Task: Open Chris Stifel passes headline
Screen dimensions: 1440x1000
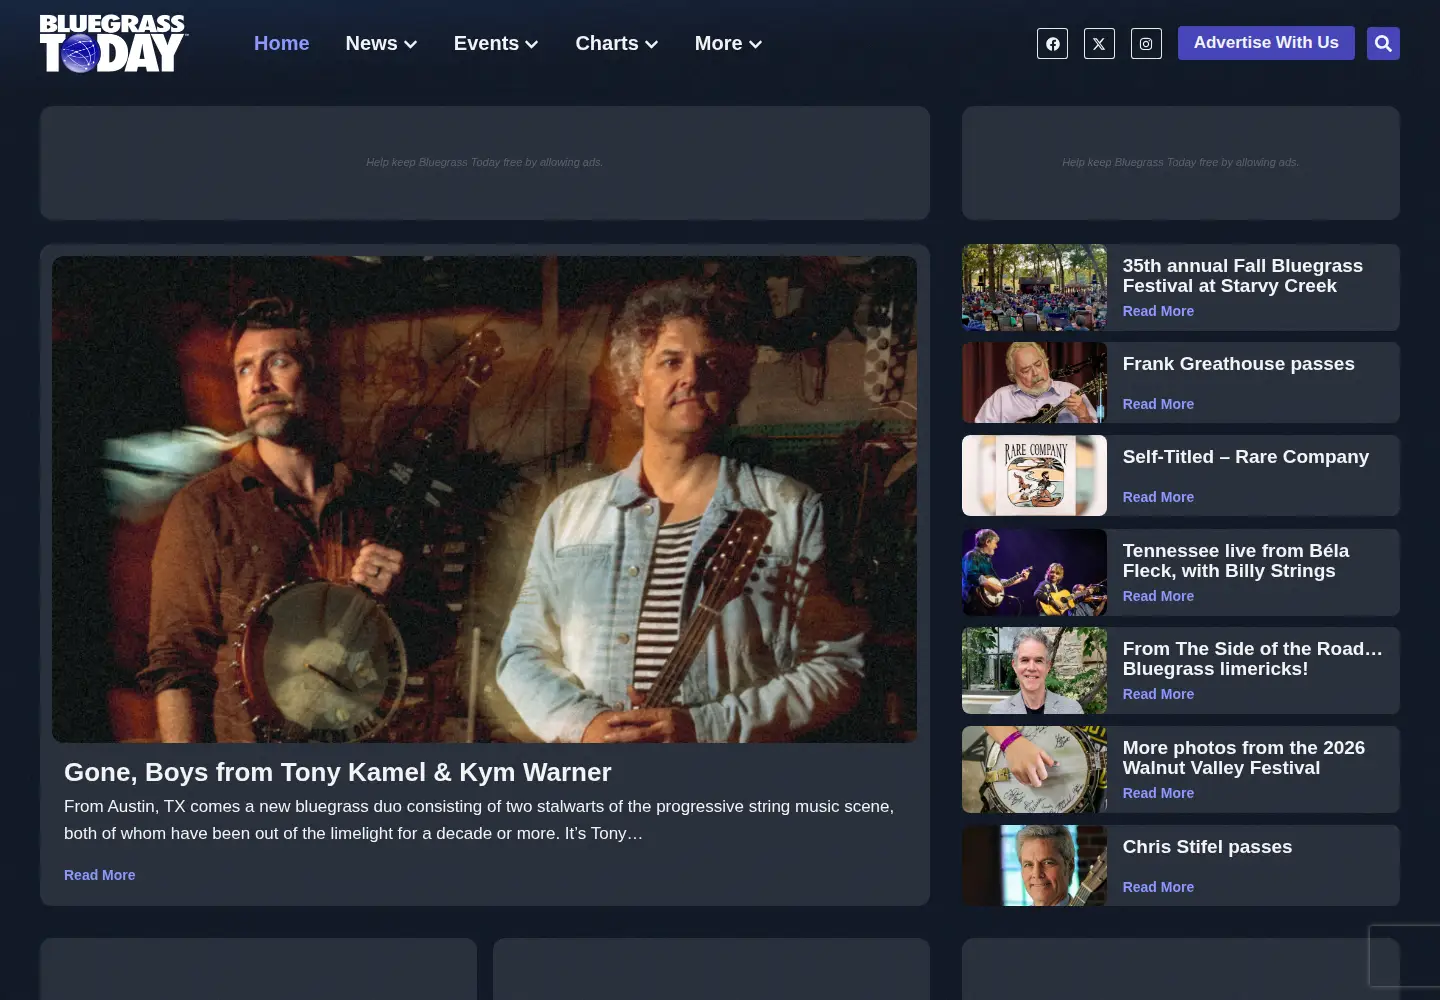Action: tap(1207, 847)
